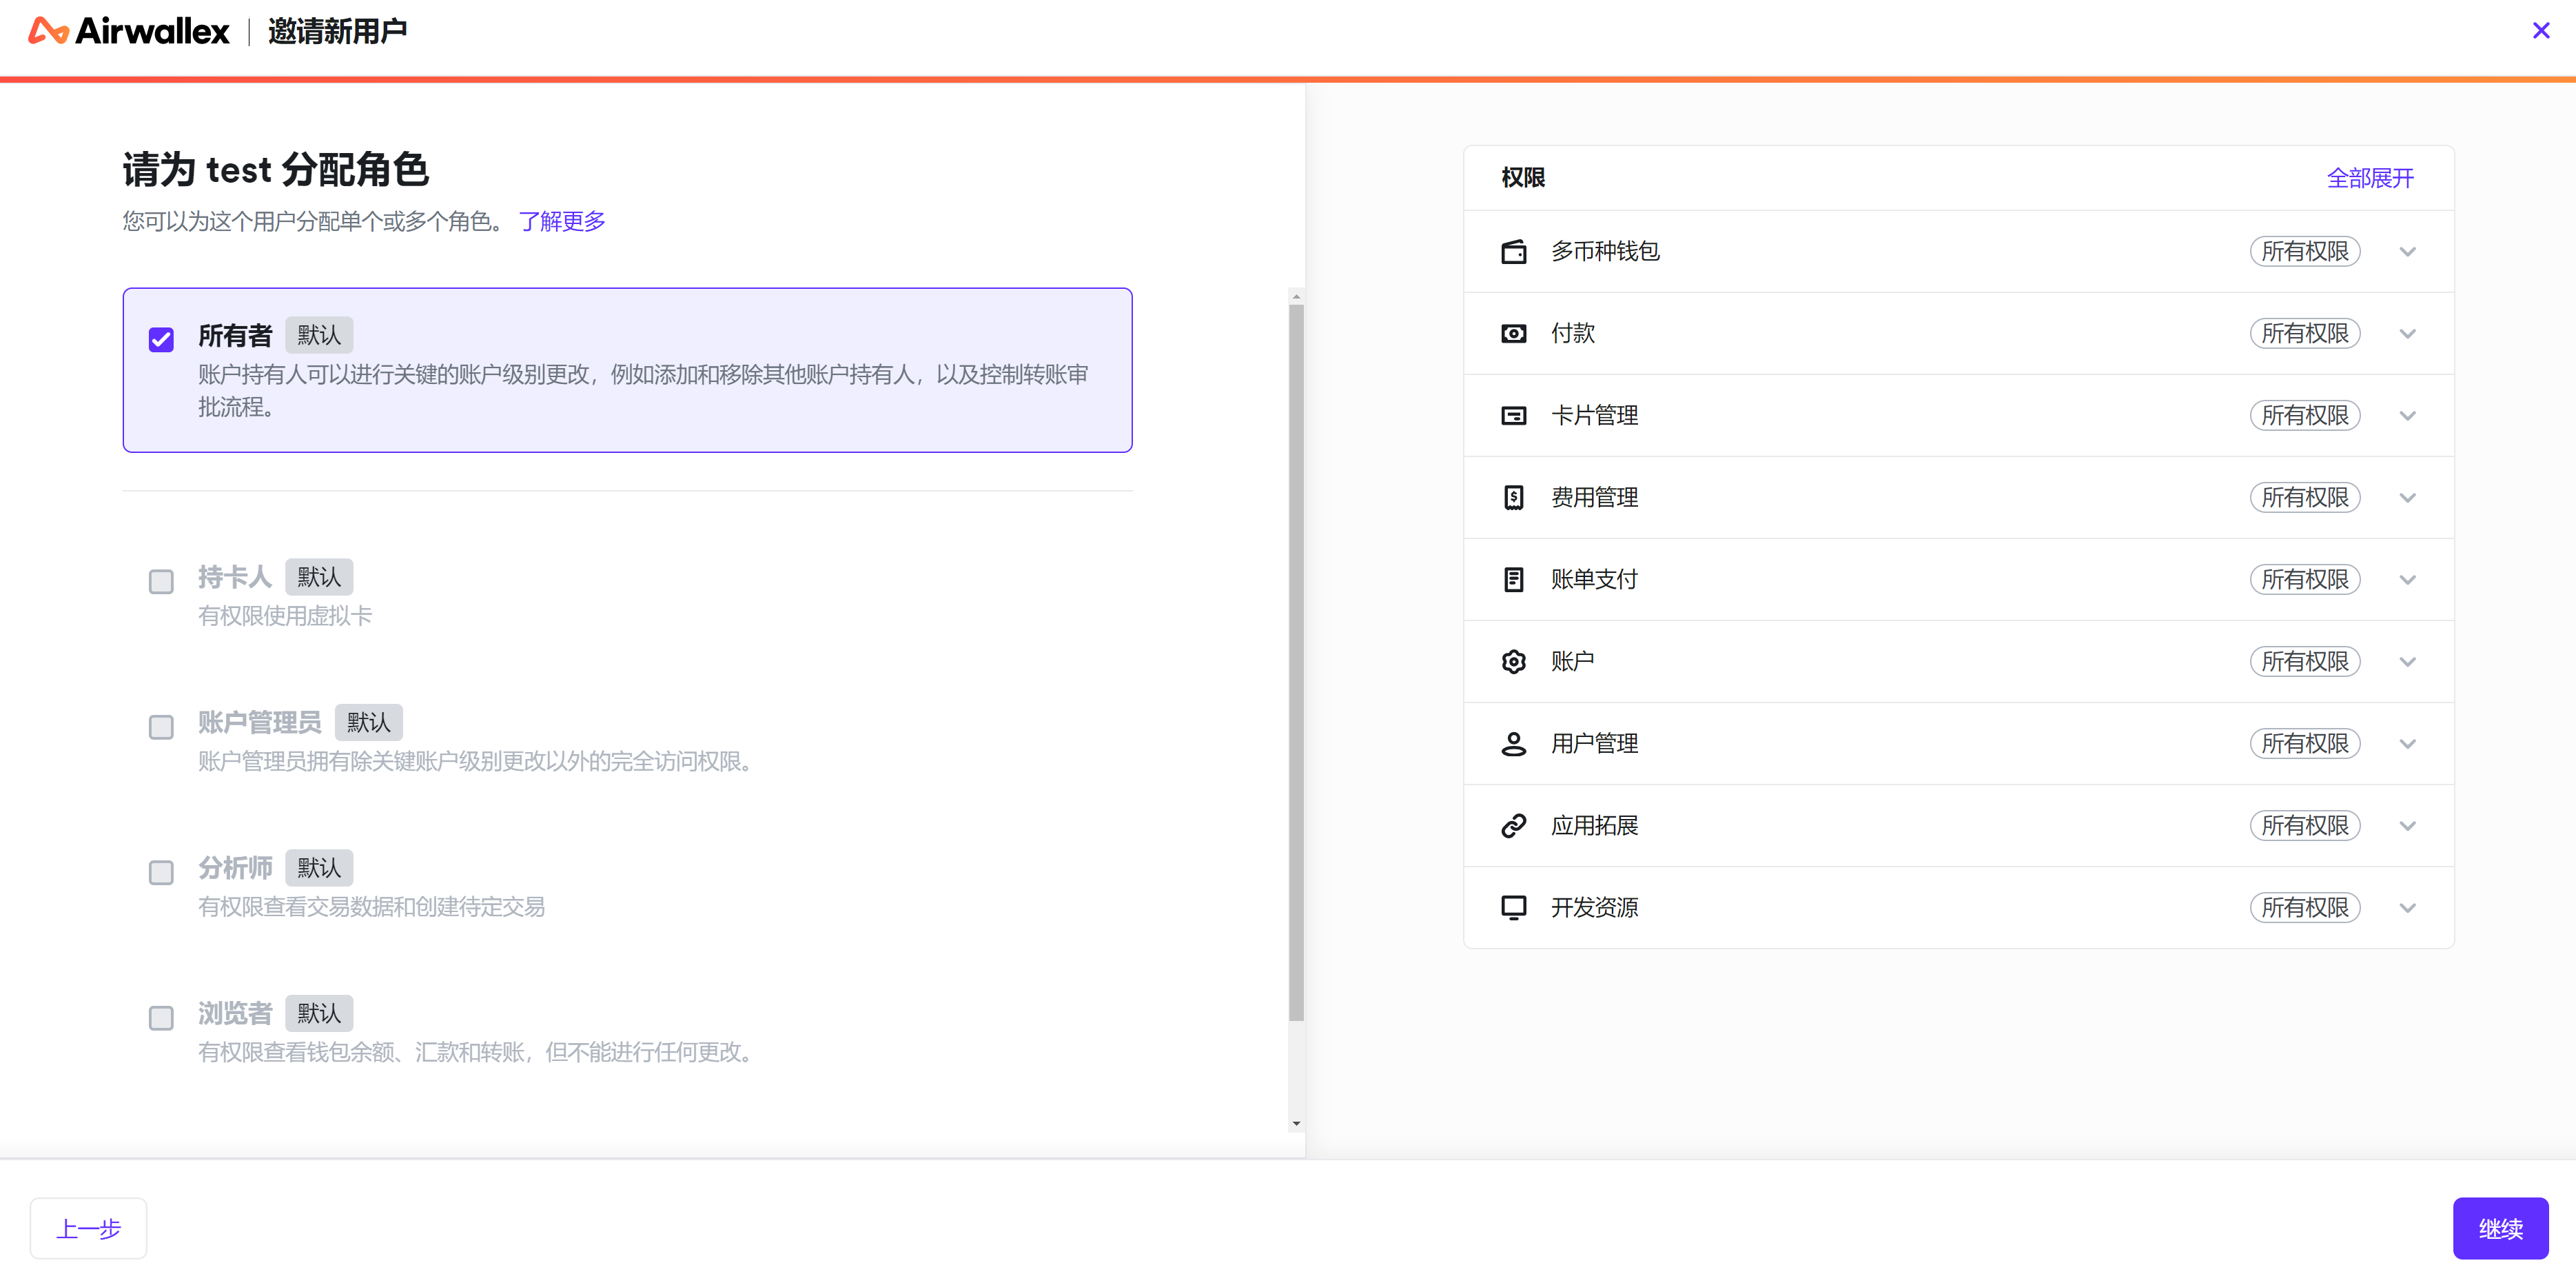Click the wallet icon beside 多币种钱包
The image size is (2576, 1274).
(x=1513, y=252)
